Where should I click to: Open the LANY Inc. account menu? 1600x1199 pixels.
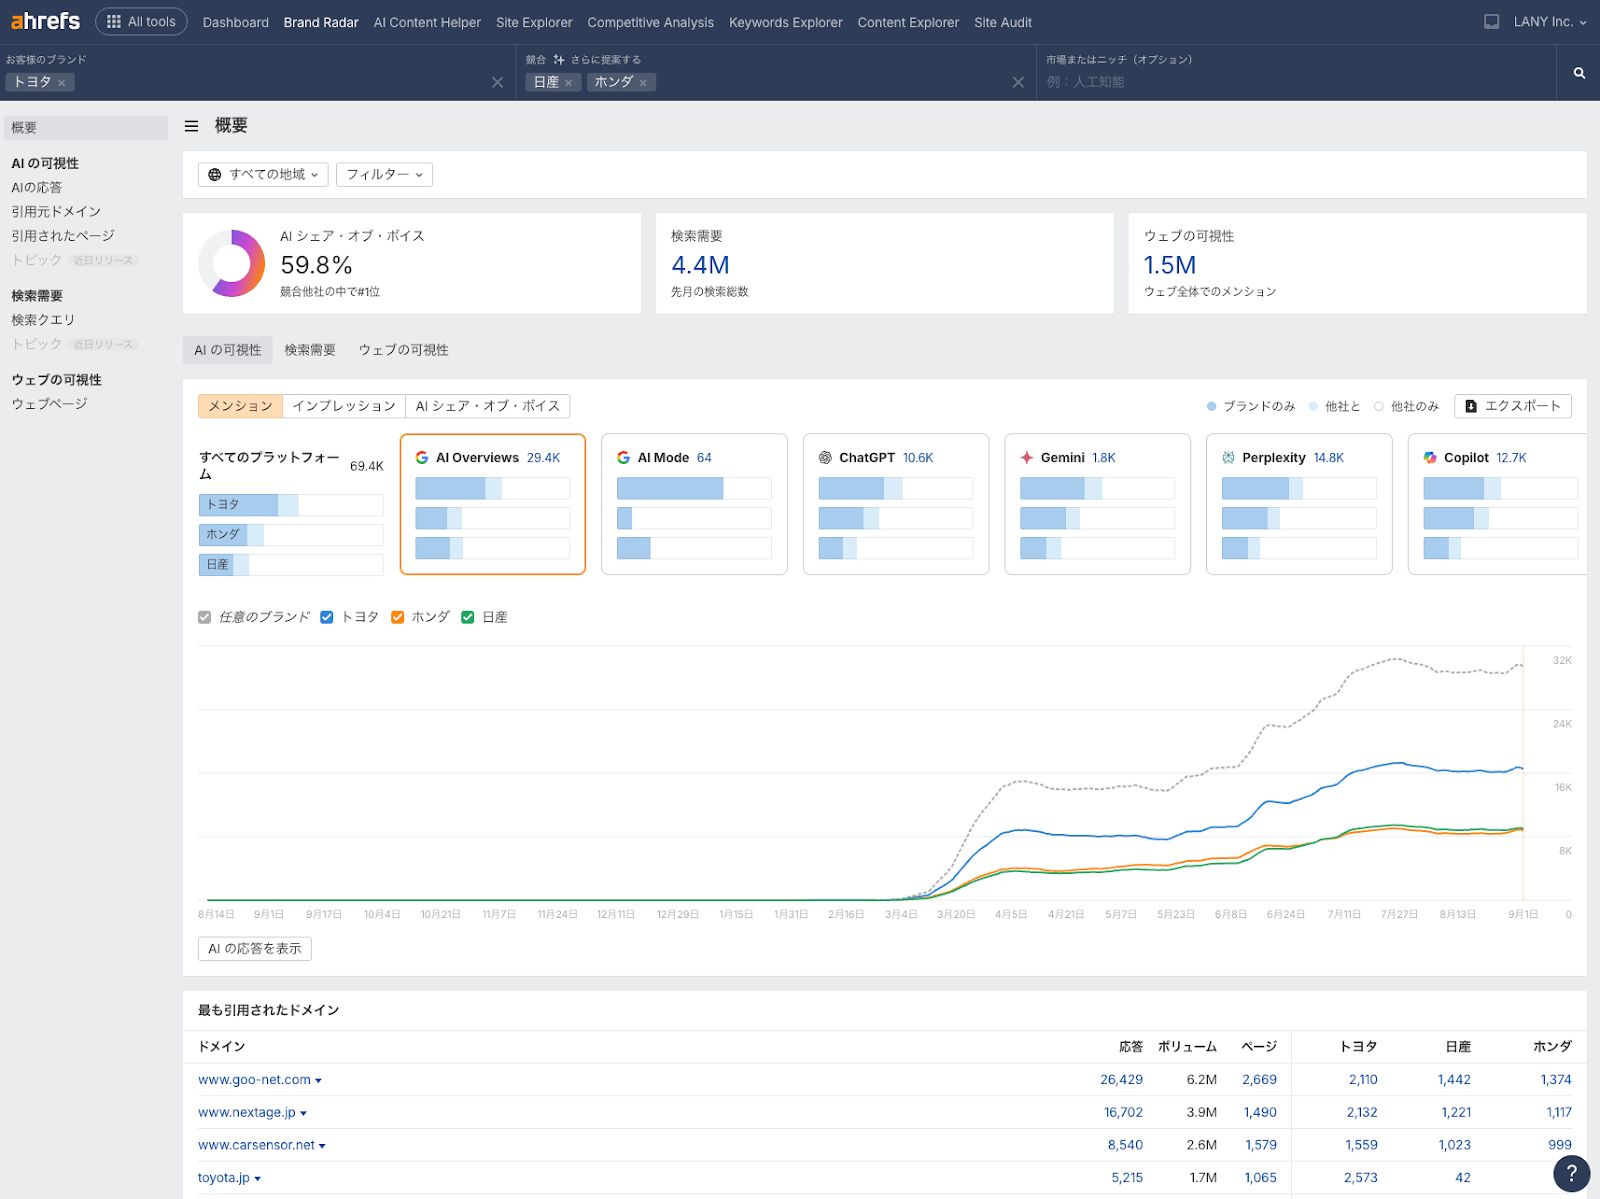(1549, 22)
